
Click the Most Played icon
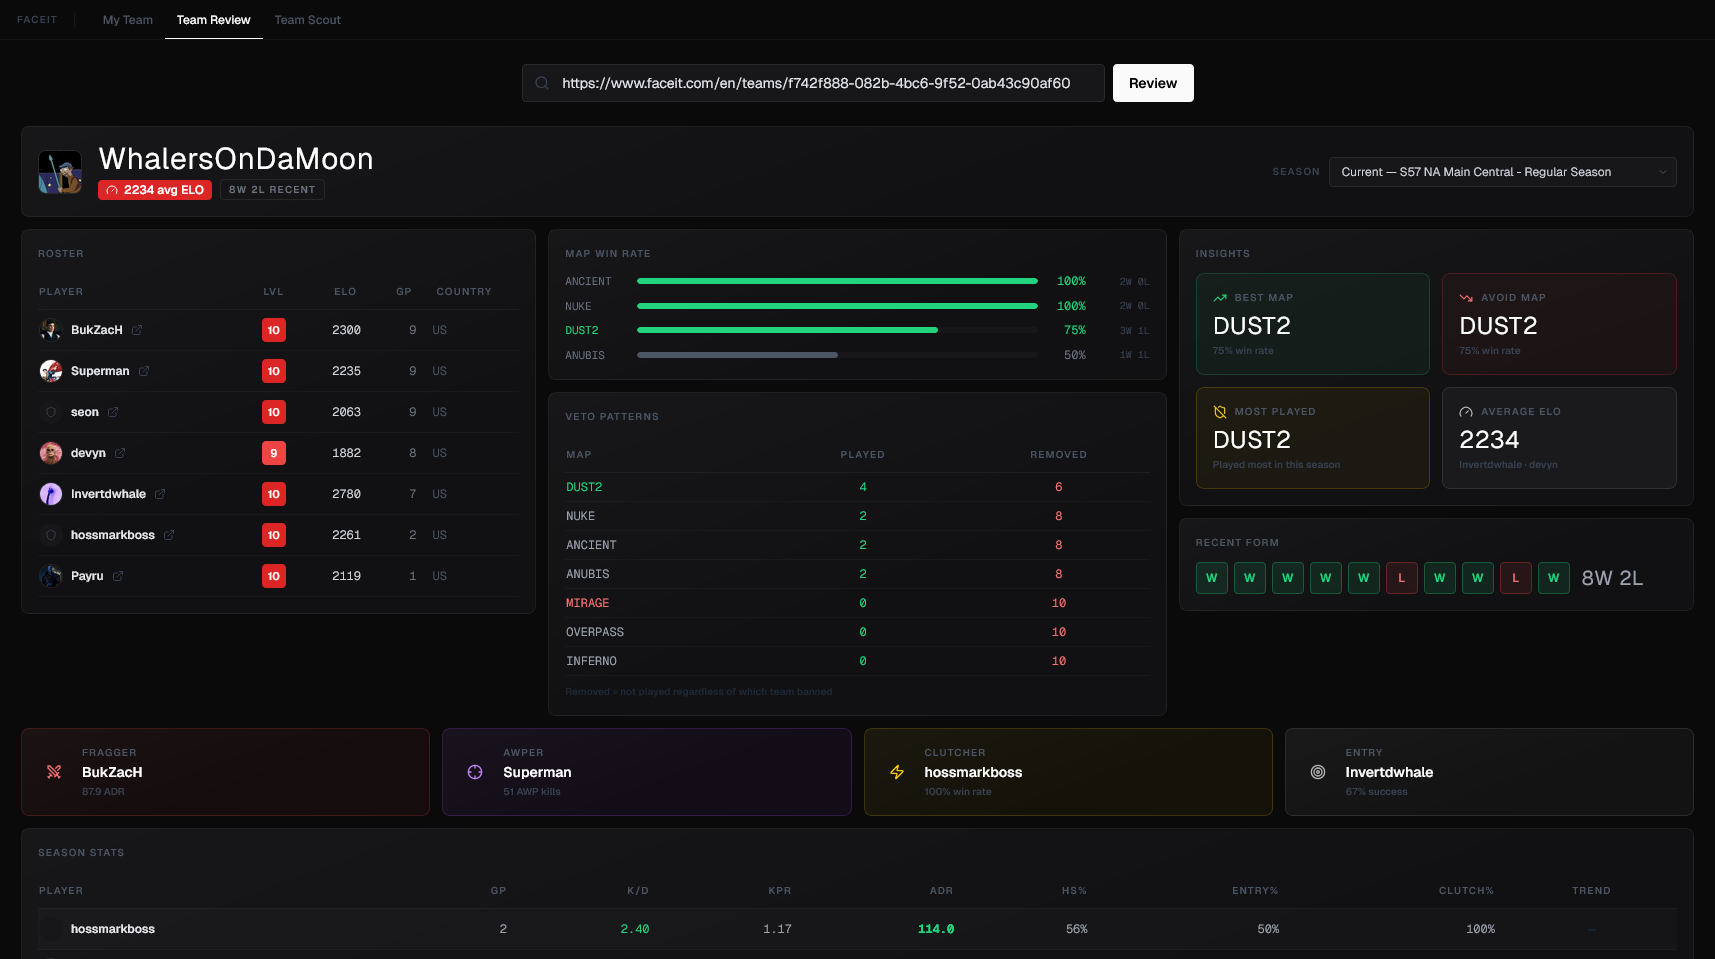pyautogui.click(x=1220, y=412)
